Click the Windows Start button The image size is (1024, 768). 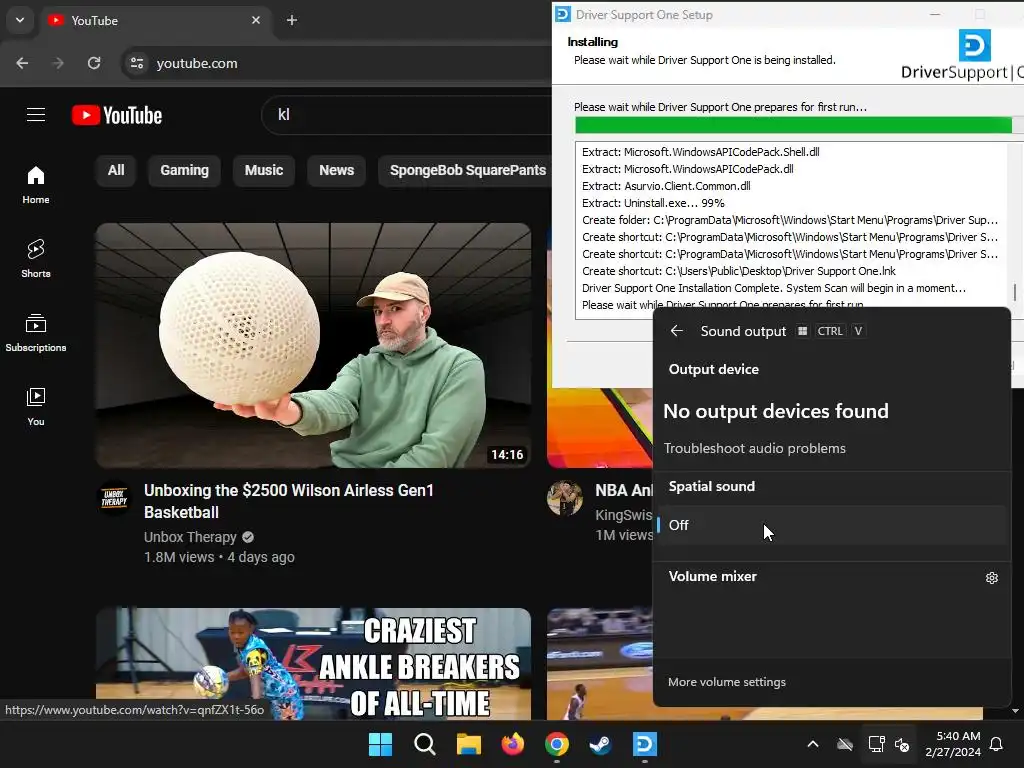pyautogui.click(x=380, y=744)
